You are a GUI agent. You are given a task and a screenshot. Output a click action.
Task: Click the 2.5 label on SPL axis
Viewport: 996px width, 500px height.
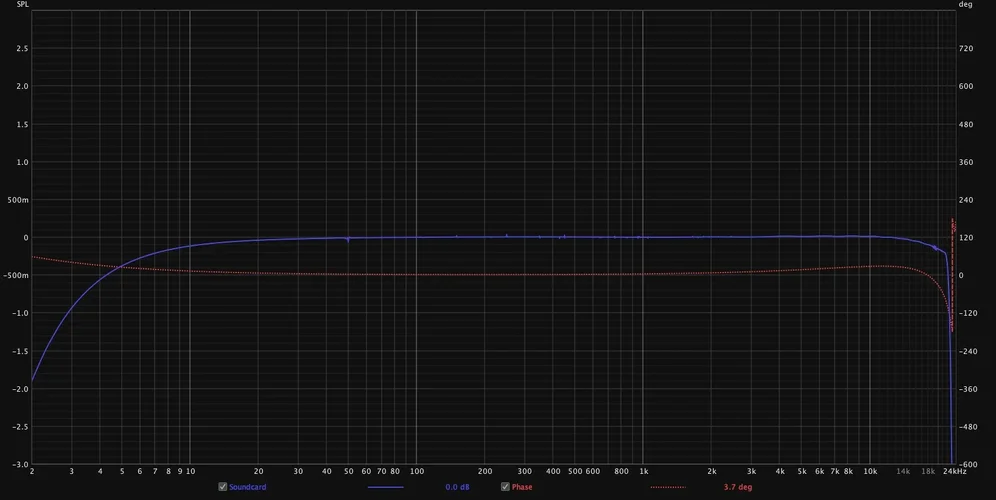pos(23,48)
